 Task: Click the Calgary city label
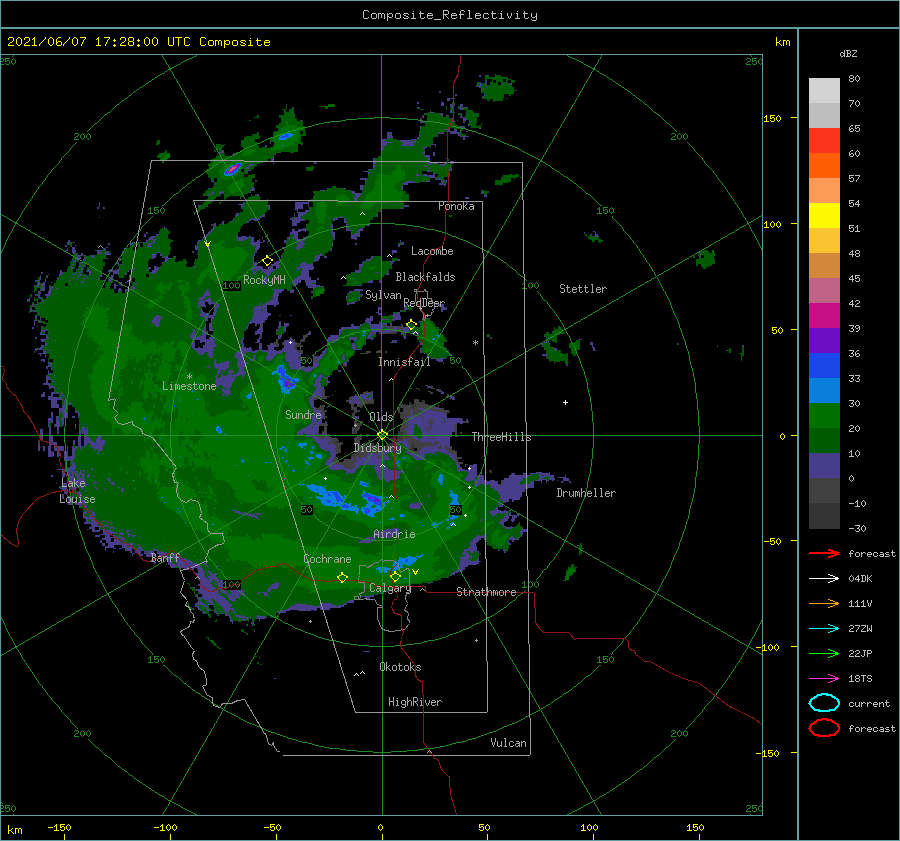click(x=390, y=588)
